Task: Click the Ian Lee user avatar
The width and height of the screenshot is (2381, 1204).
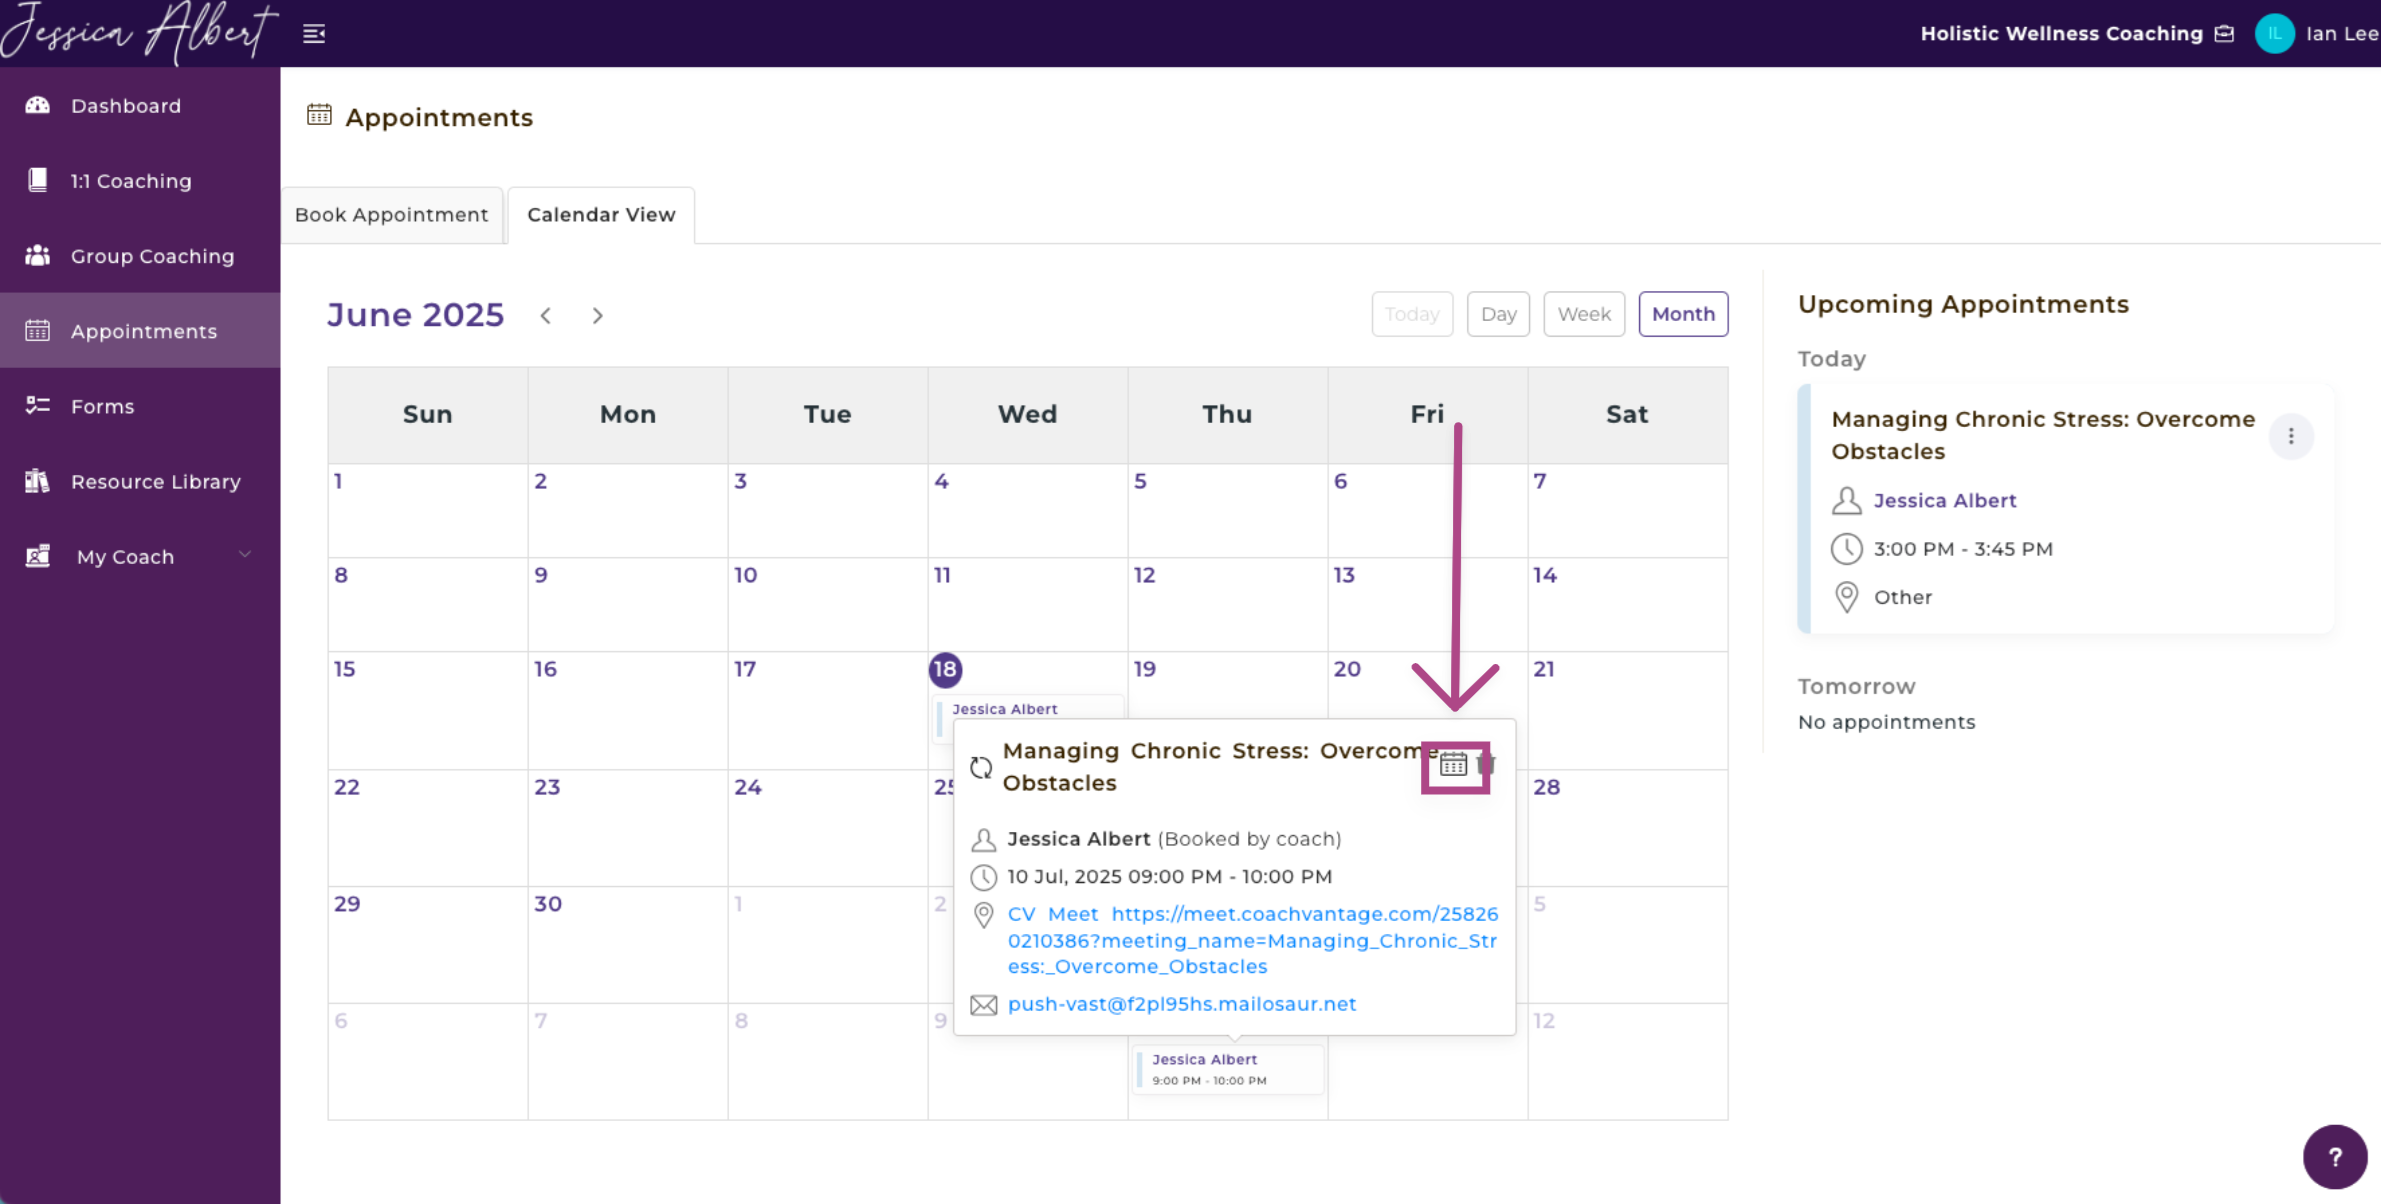Action: point(2275,34)
